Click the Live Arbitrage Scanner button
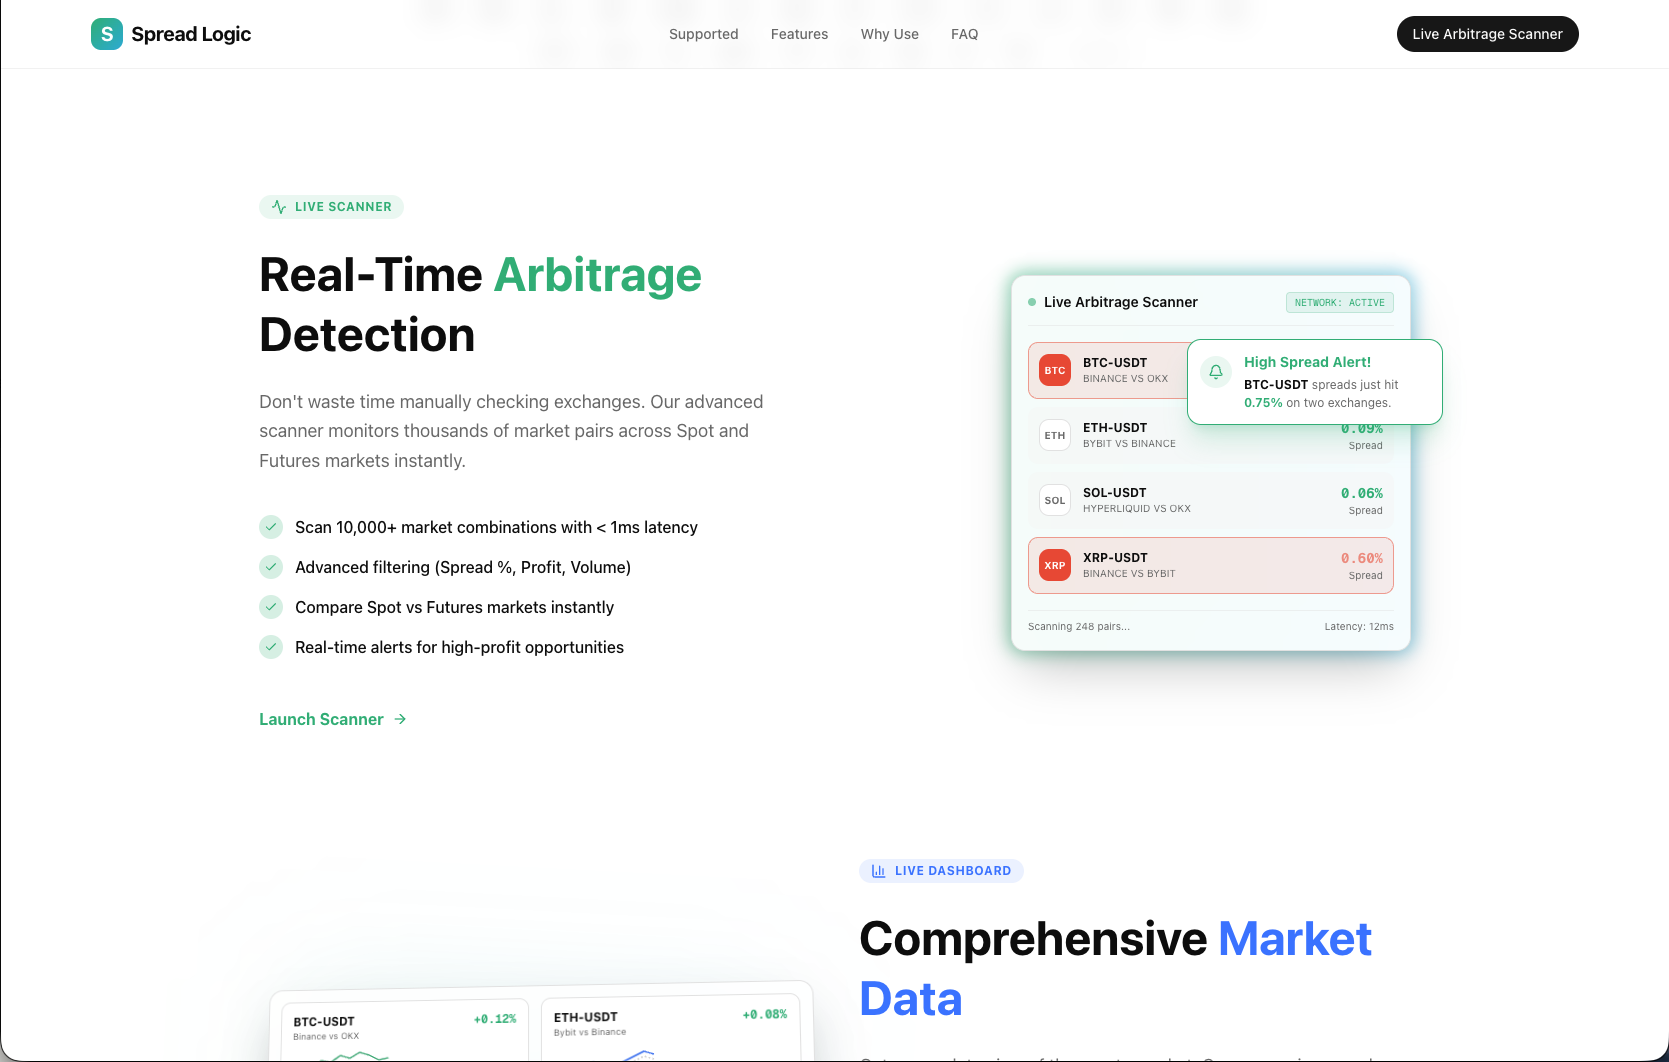This screenshot has width=1669, height=1062. pos(1487,34)
